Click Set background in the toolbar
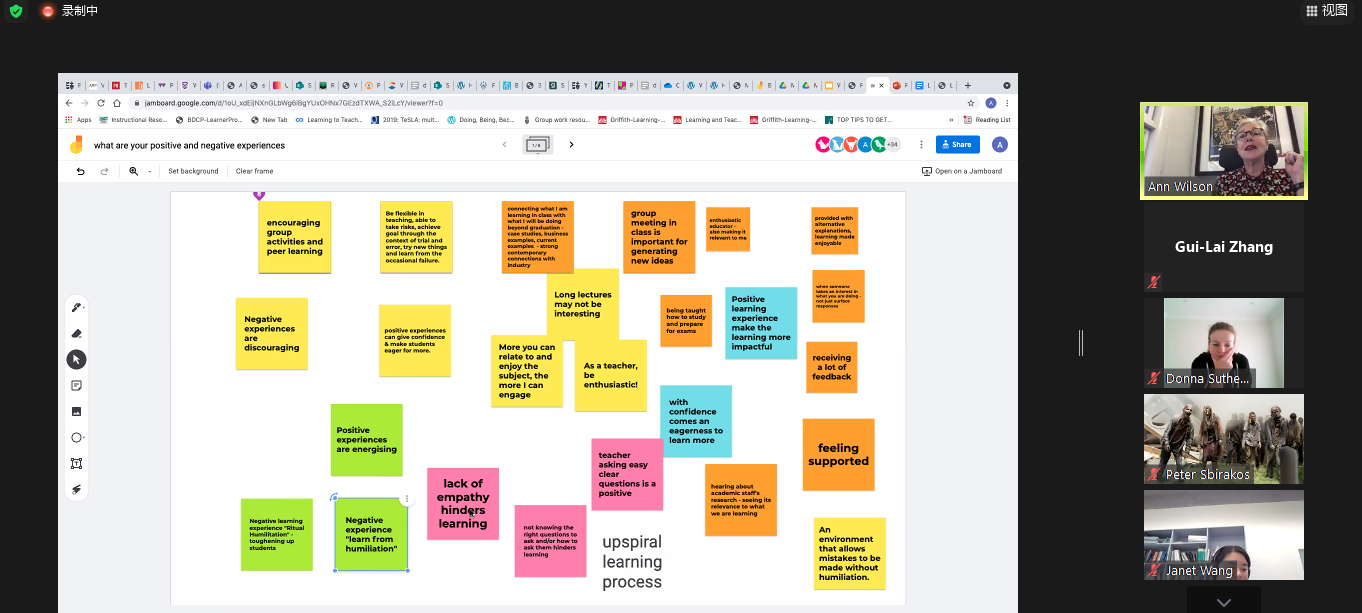 tap(193, 171)
